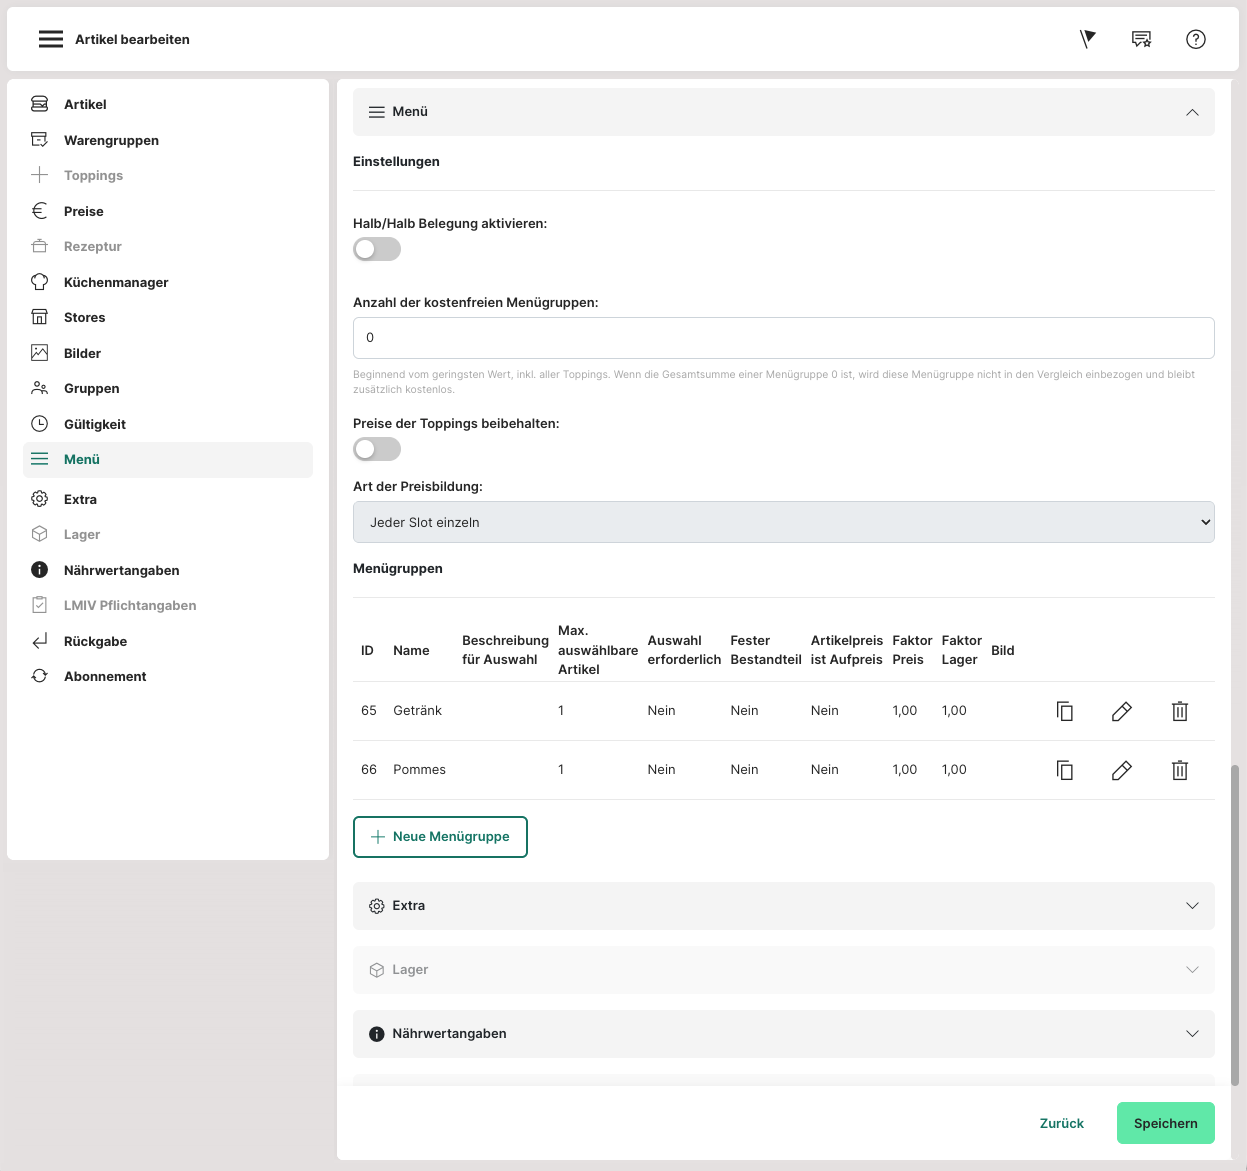Screen dimensions: 1247x1171
Task: Open Küchenmanager in the sidebar
Action: pos(116,282)
